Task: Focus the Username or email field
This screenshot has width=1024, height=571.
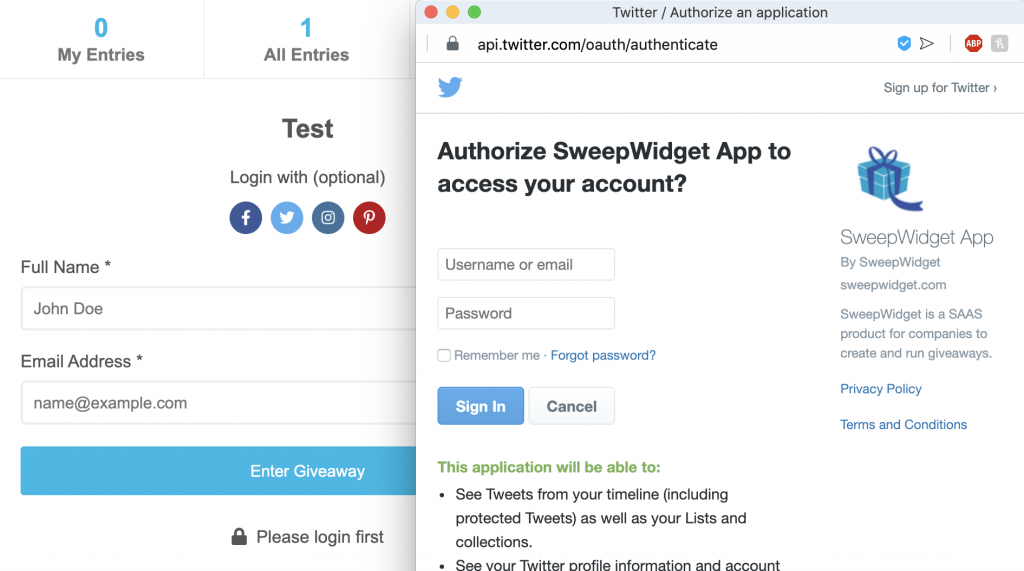Action: tap(526, 265)
